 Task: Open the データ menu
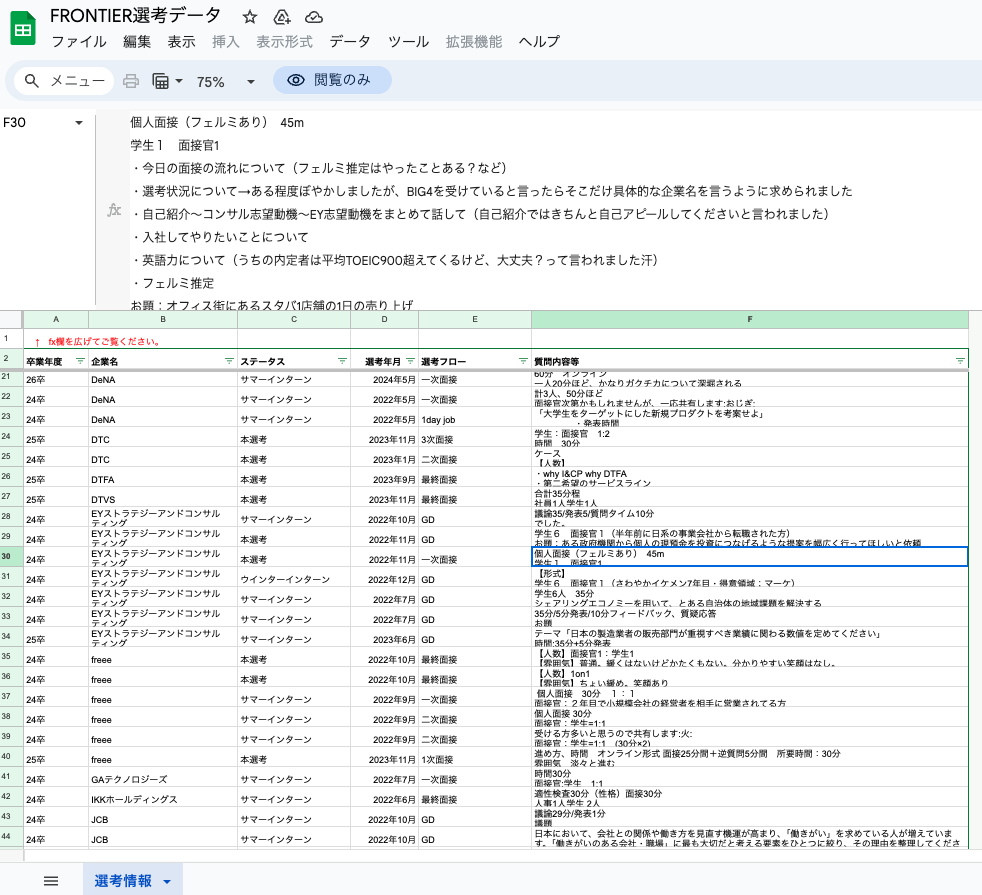[349, 42]
